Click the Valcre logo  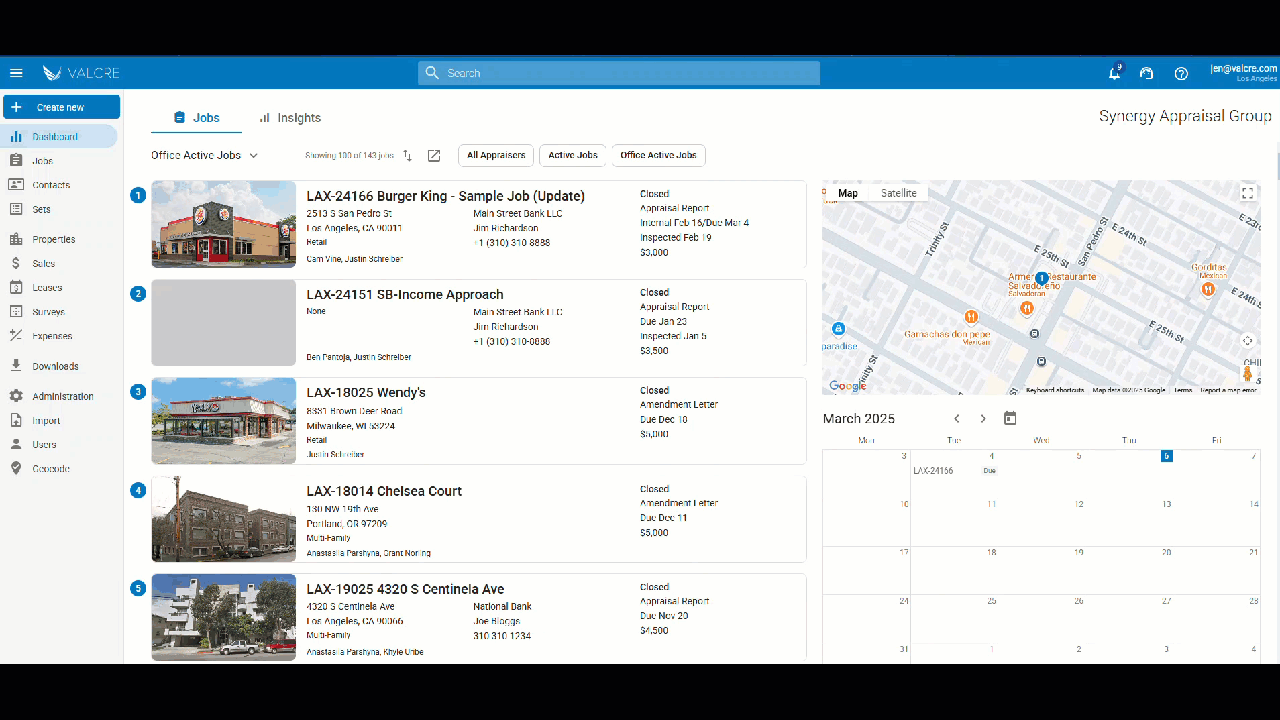81,73
